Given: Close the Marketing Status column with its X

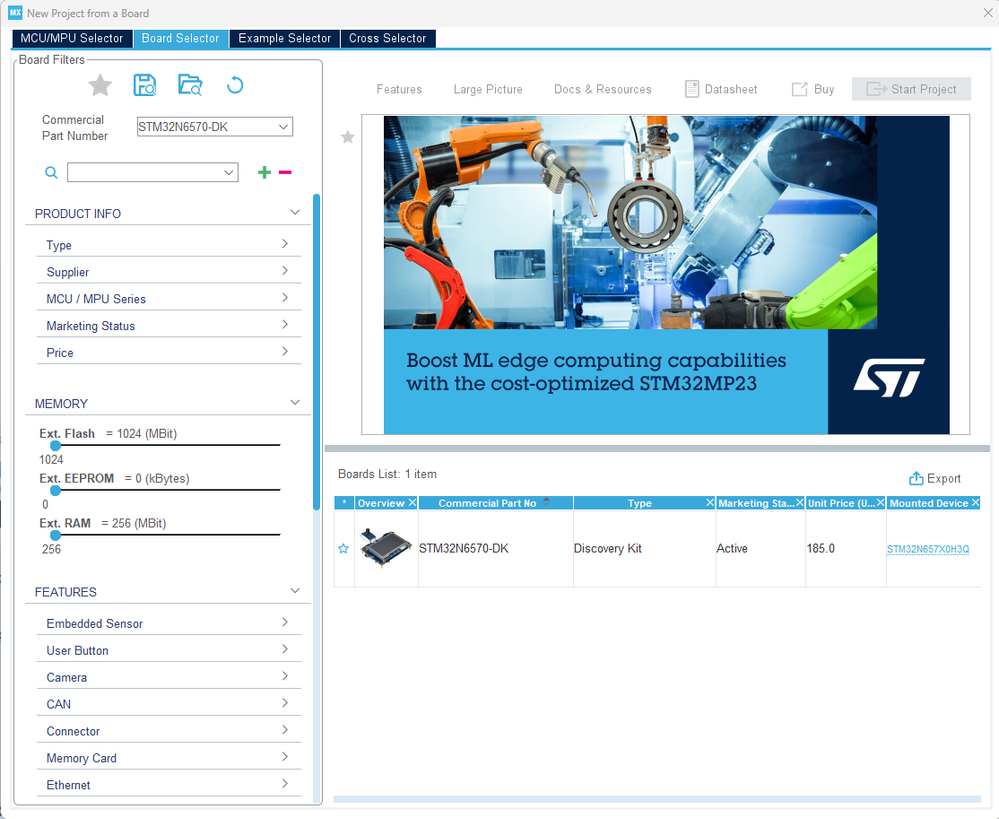Looking at the screenshot, I should (x=800, y=503).
